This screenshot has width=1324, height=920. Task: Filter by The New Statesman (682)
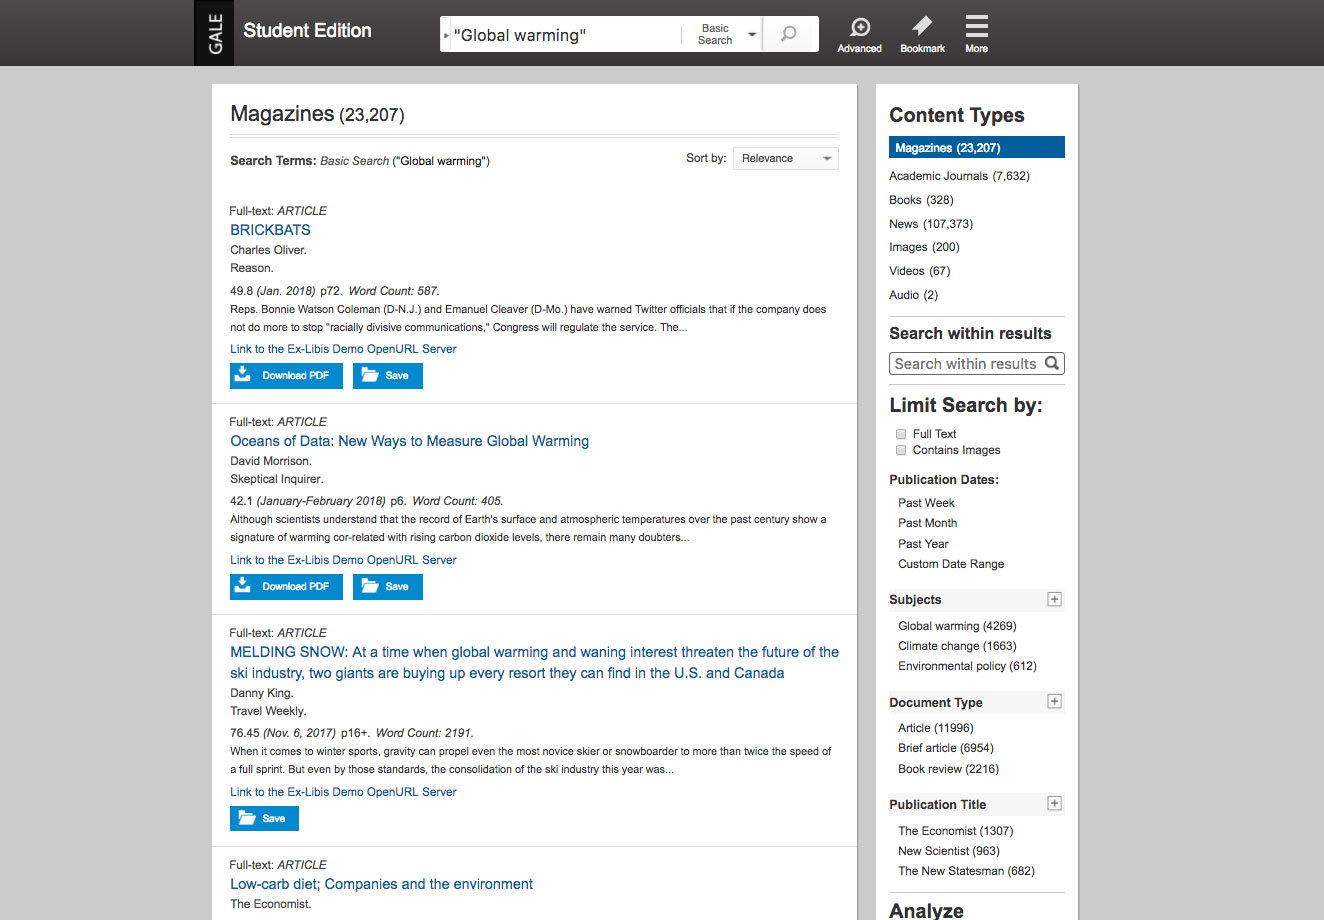tap(966, 871)
